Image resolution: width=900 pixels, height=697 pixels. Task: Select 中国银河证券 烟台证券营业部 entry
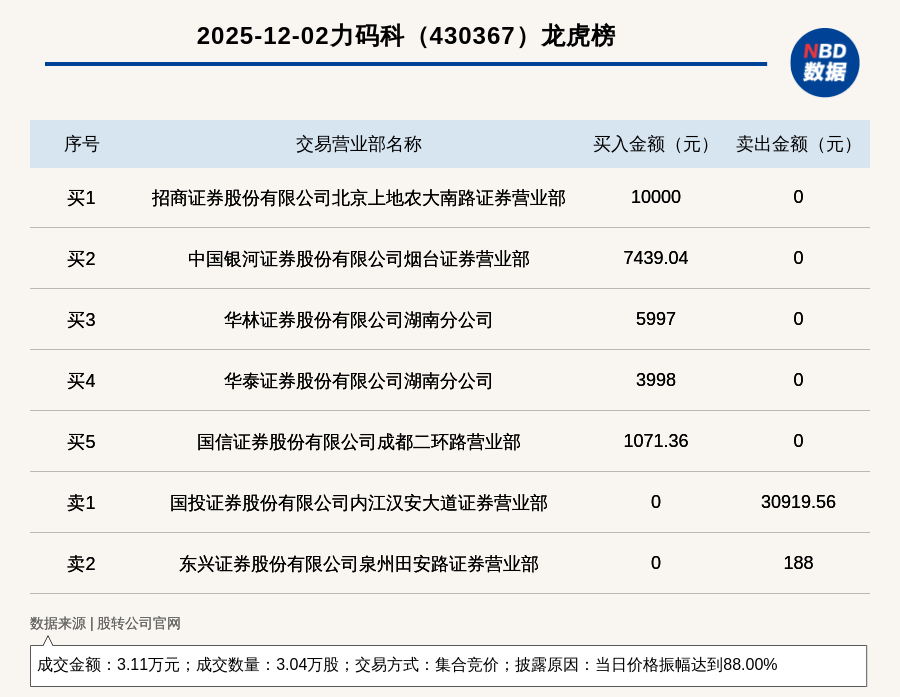[x=358, y=259]
